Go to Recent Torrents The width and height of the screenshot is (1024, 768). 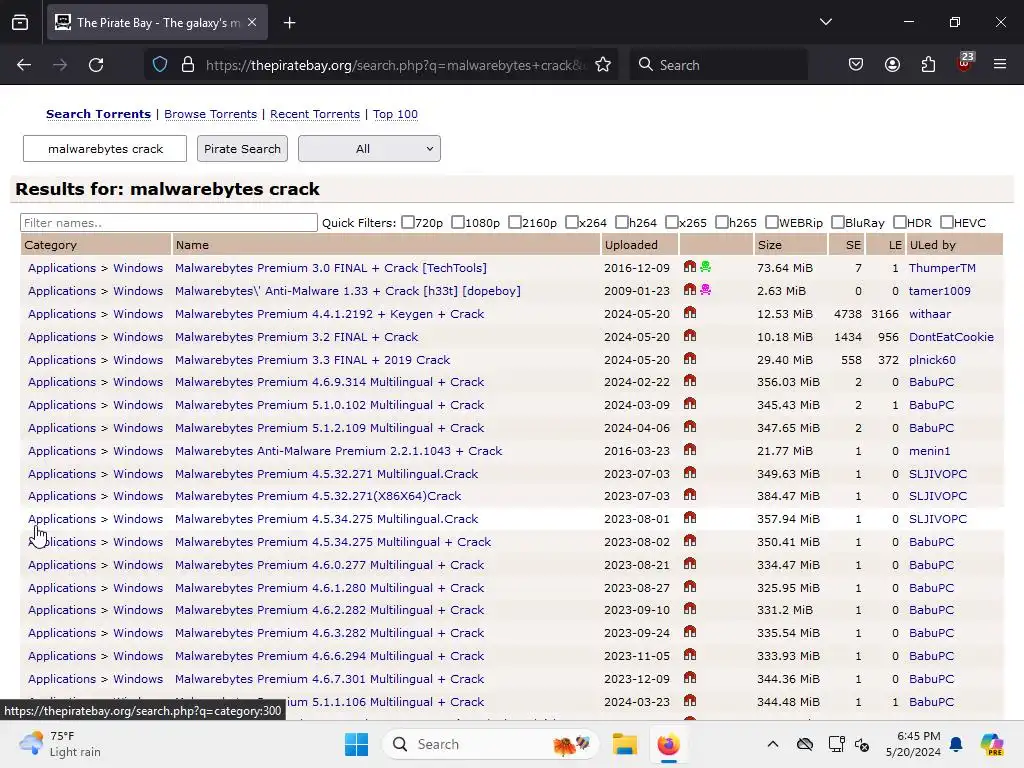tap(315, 114)
